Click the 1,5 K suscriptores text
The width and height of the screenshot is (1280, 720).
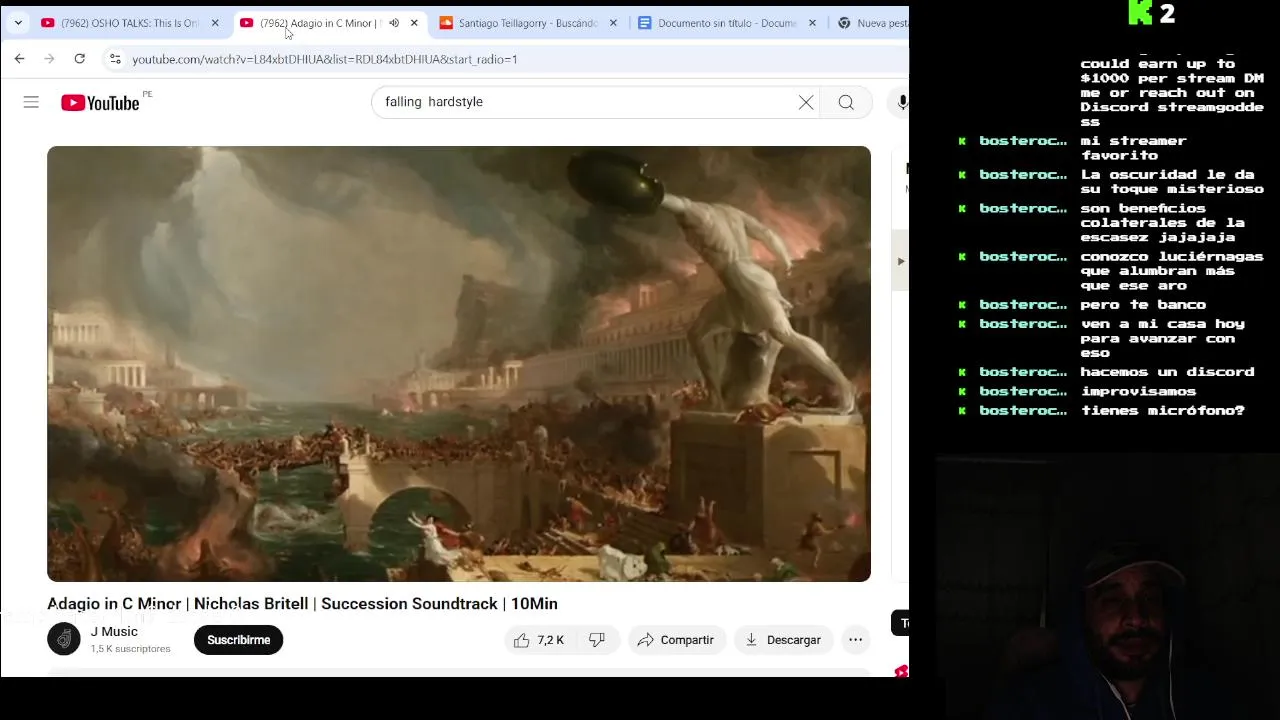click(x=130, y=649)
